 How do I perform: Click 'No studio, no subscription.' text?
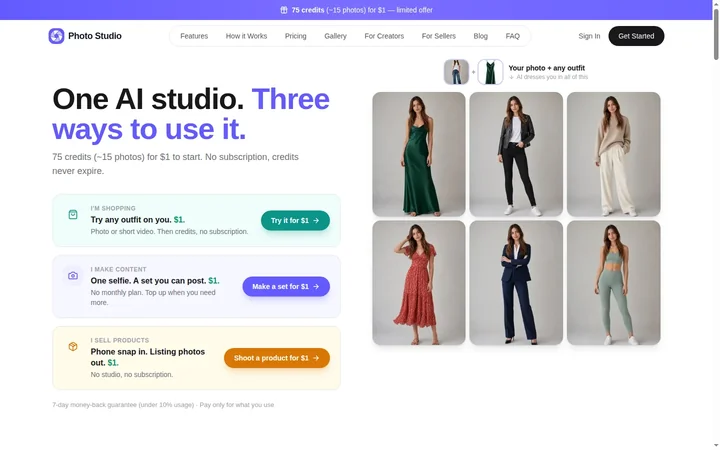click(132, 374)
